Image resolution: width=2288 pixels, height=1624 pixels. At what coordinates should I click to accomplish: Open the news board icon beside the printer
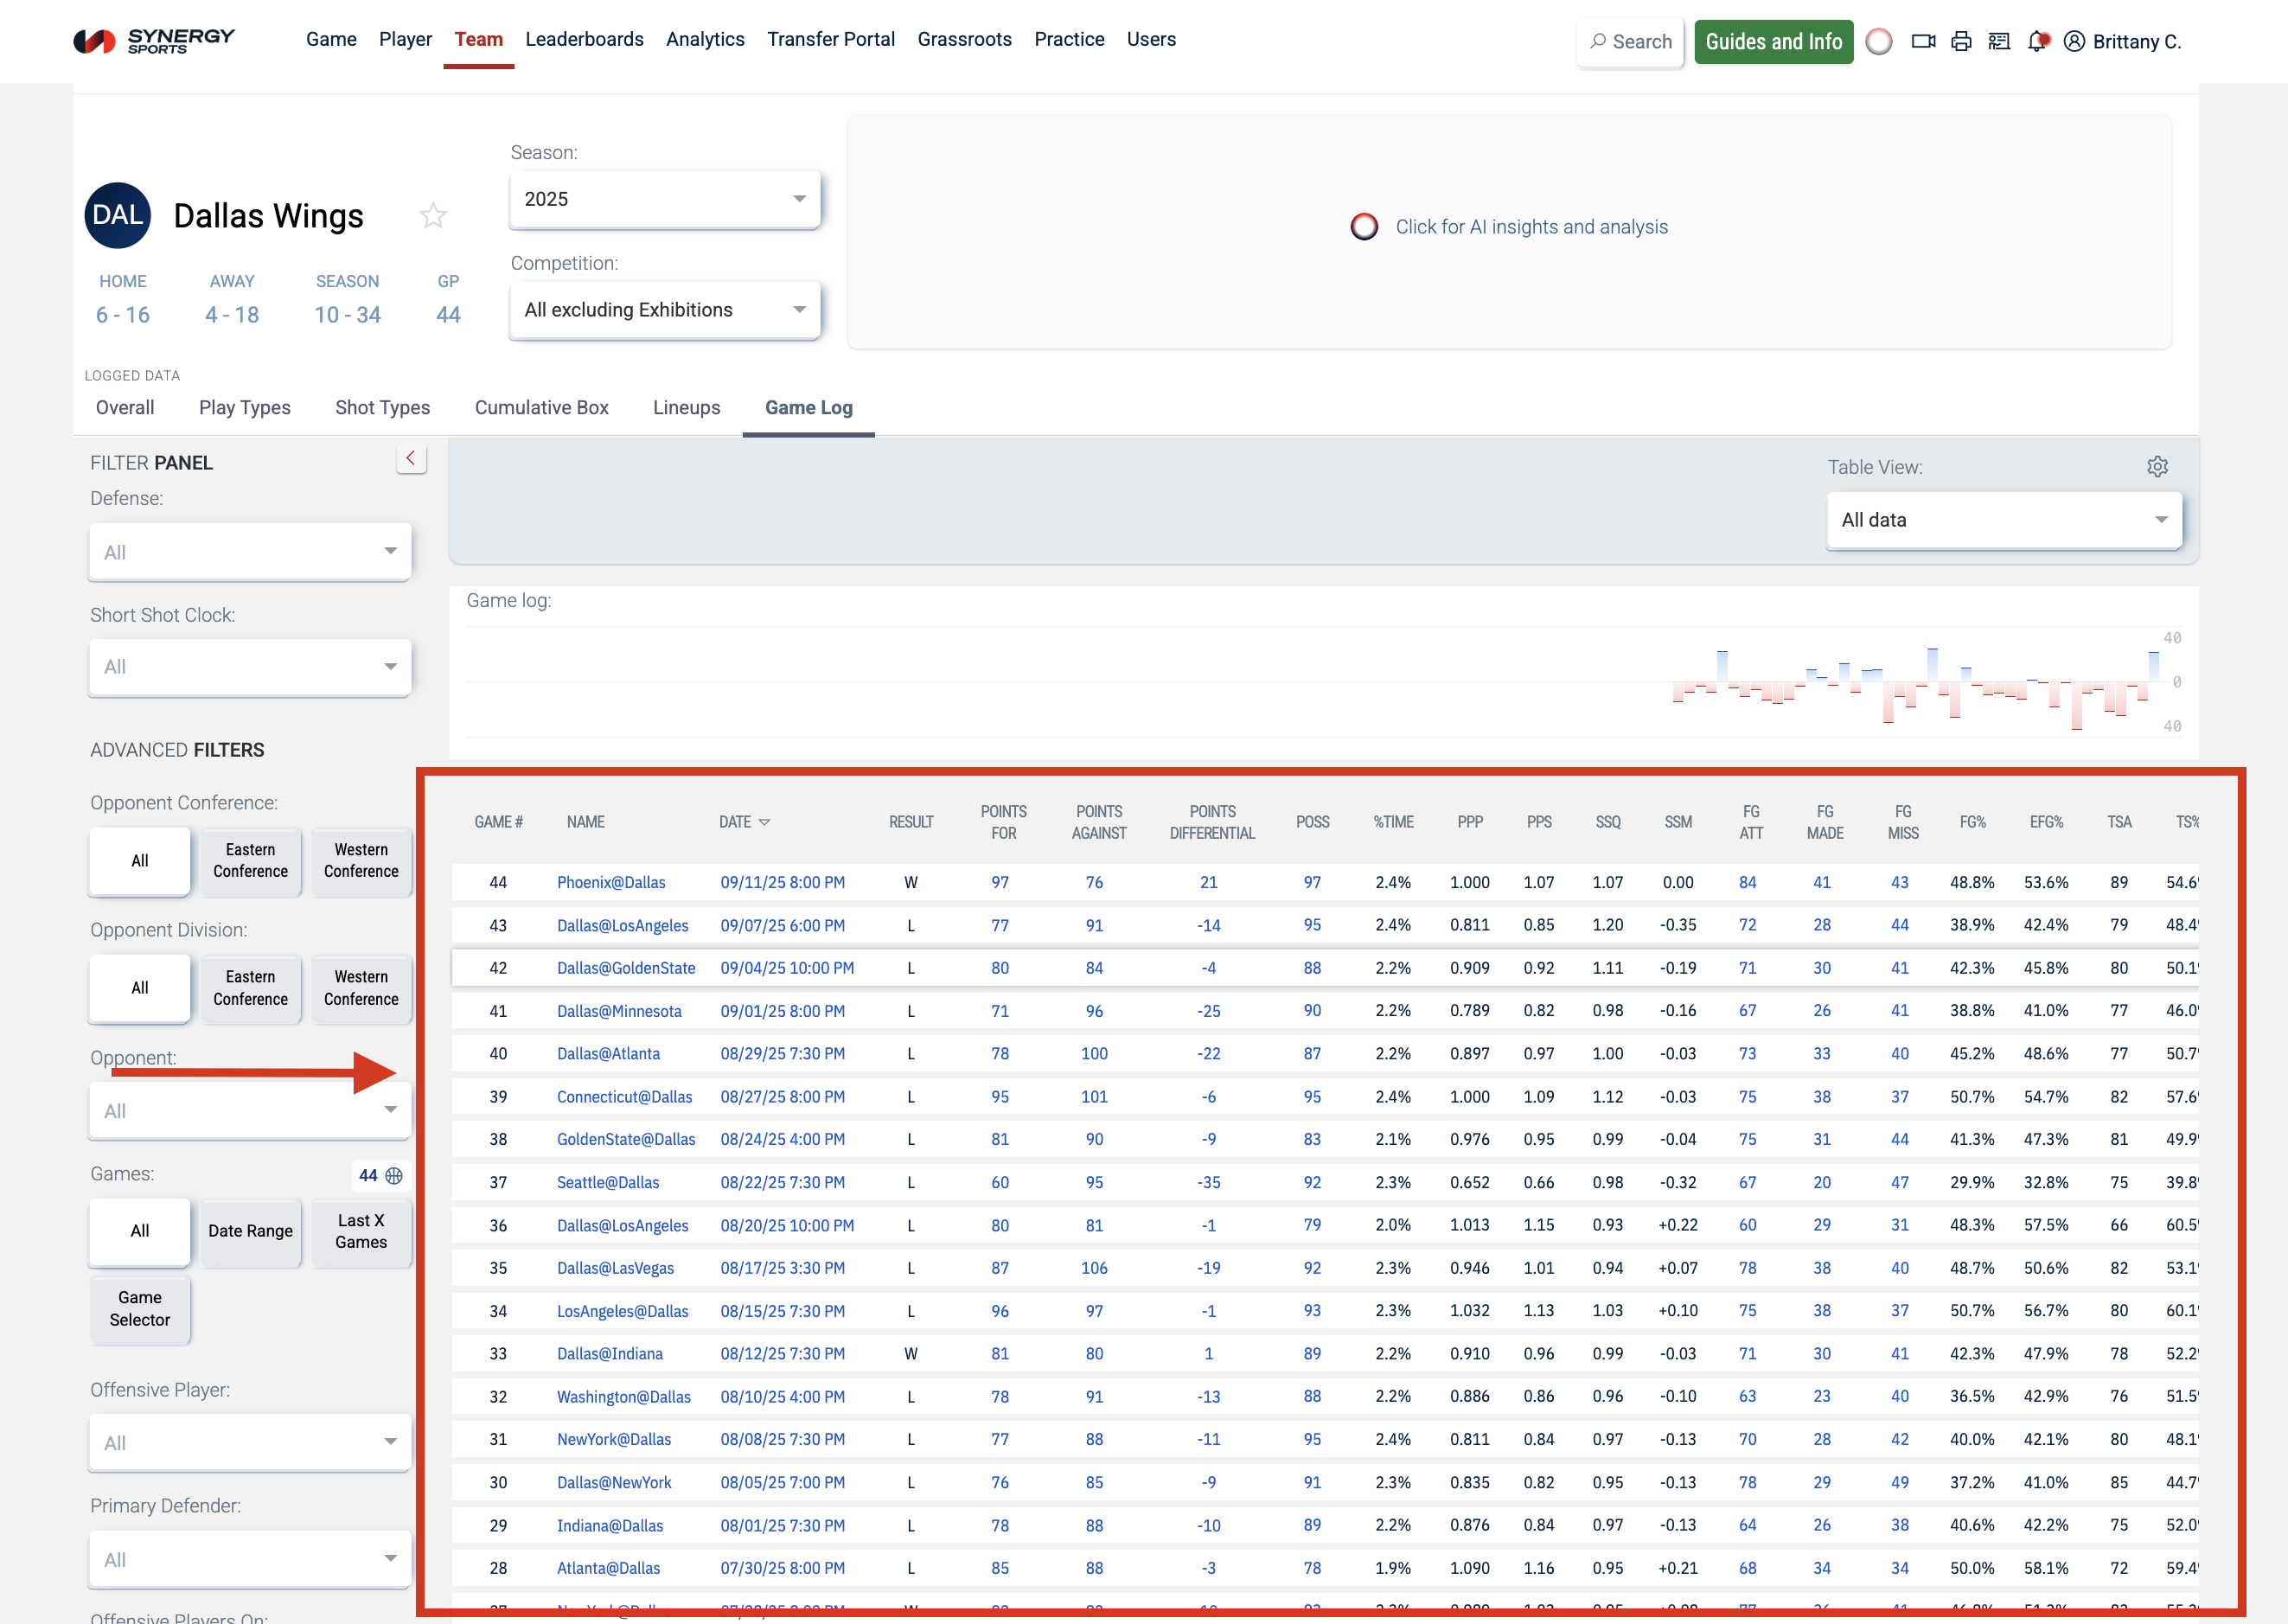point(1999,41)
